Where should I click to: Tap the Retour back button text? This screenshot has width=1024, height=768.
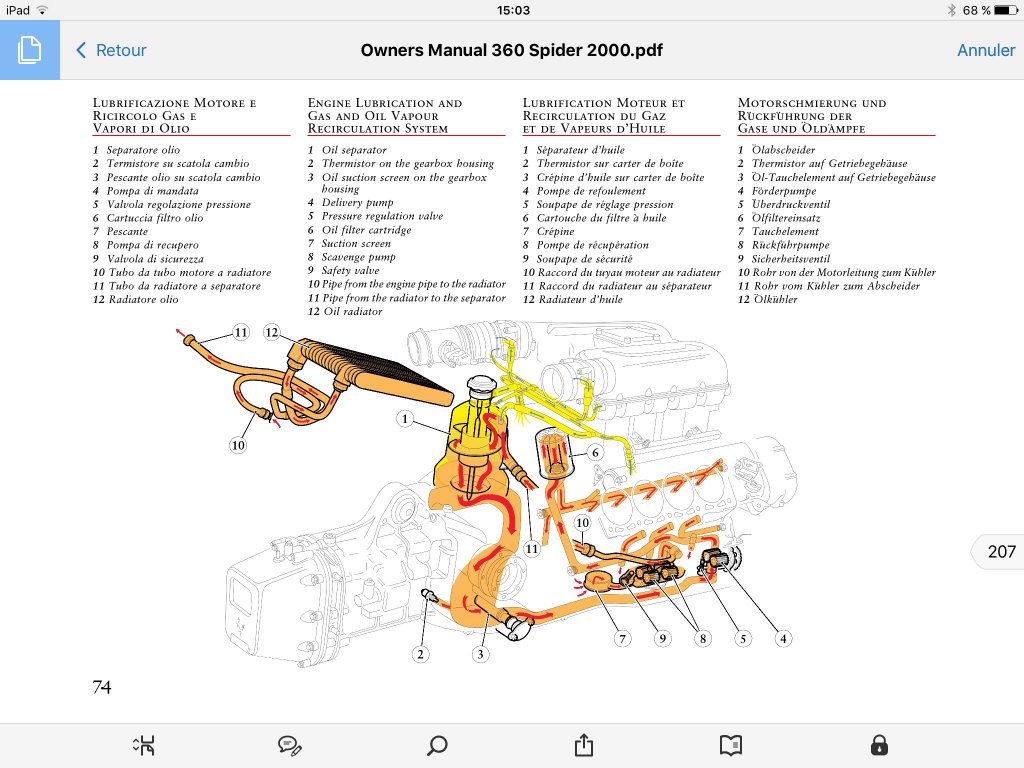coord(121,50)
